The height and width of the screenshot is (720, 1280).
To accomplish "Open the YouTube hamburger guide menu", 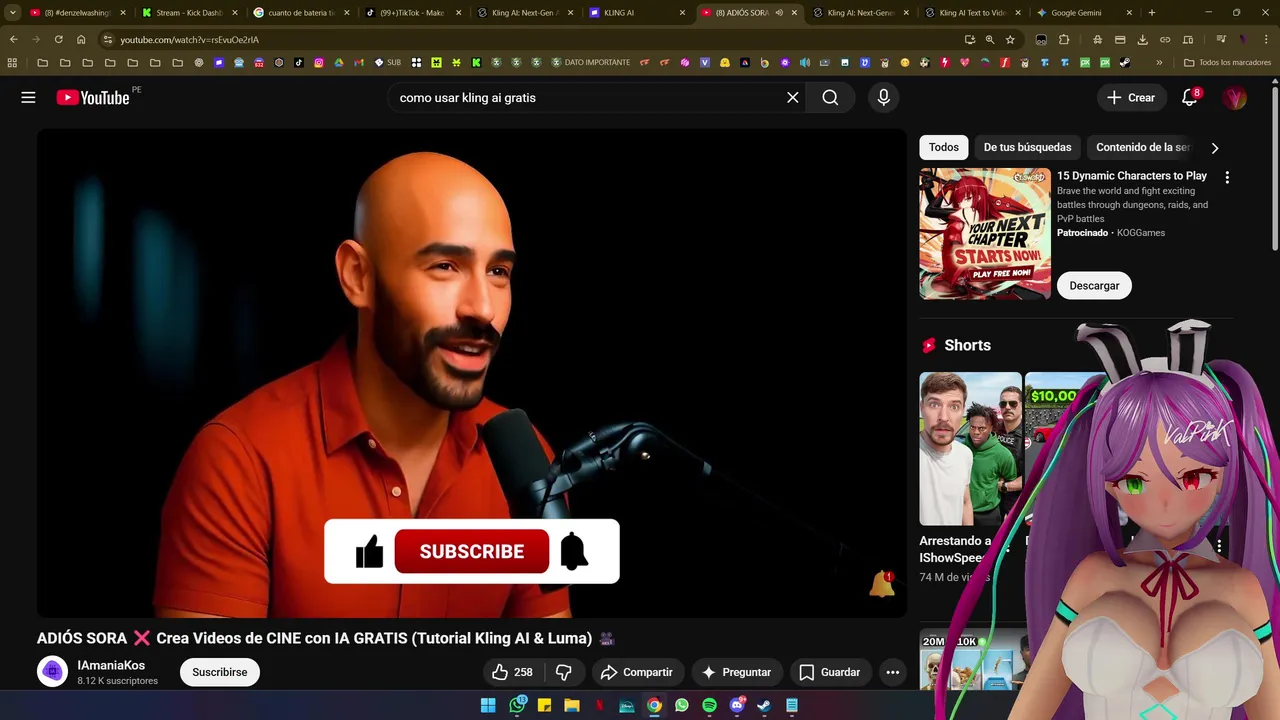I will (28, 97).
